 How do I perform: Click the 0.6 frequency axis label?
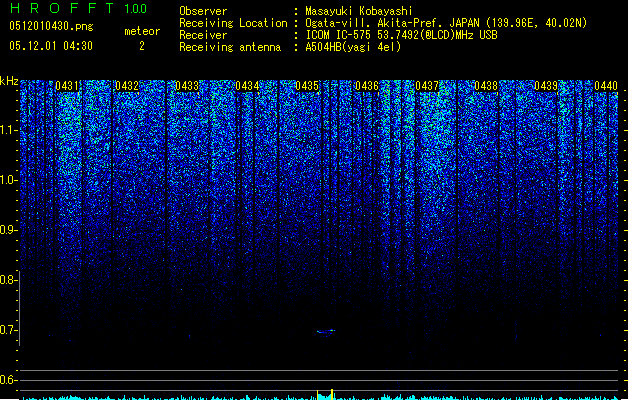tap(8, 380)
